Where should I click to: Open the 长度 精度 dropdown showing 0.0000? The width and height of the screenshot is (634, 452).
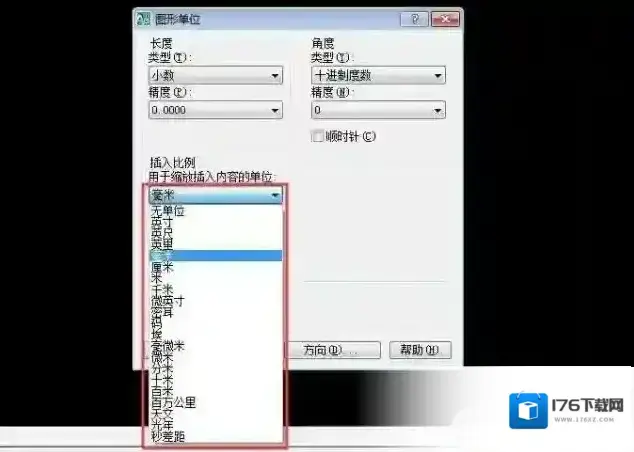[216, 110]
